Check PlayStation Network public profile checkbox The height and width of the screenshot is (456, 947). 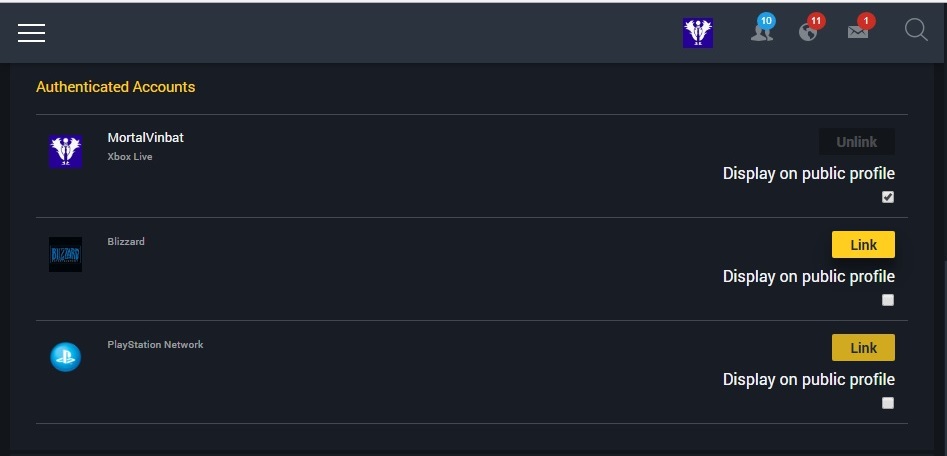coord(887,403)
